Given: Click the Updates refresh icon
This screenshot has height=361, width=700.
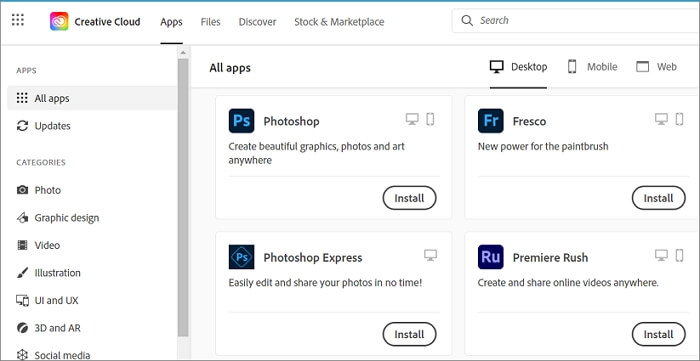Looking at the screenshot, I should pyautogui.click(x=22, y=126).
